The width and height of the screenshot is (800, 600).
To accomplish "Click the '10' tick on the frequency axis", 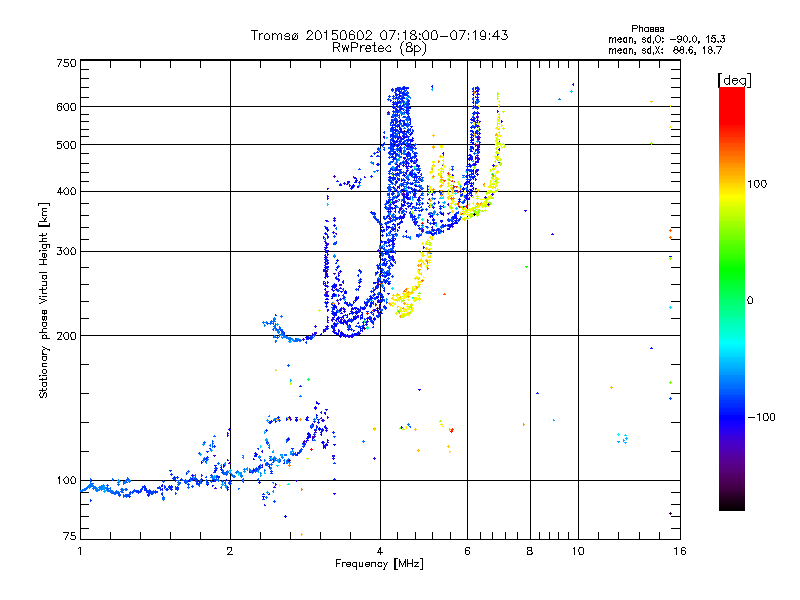I will click(578, 551).
